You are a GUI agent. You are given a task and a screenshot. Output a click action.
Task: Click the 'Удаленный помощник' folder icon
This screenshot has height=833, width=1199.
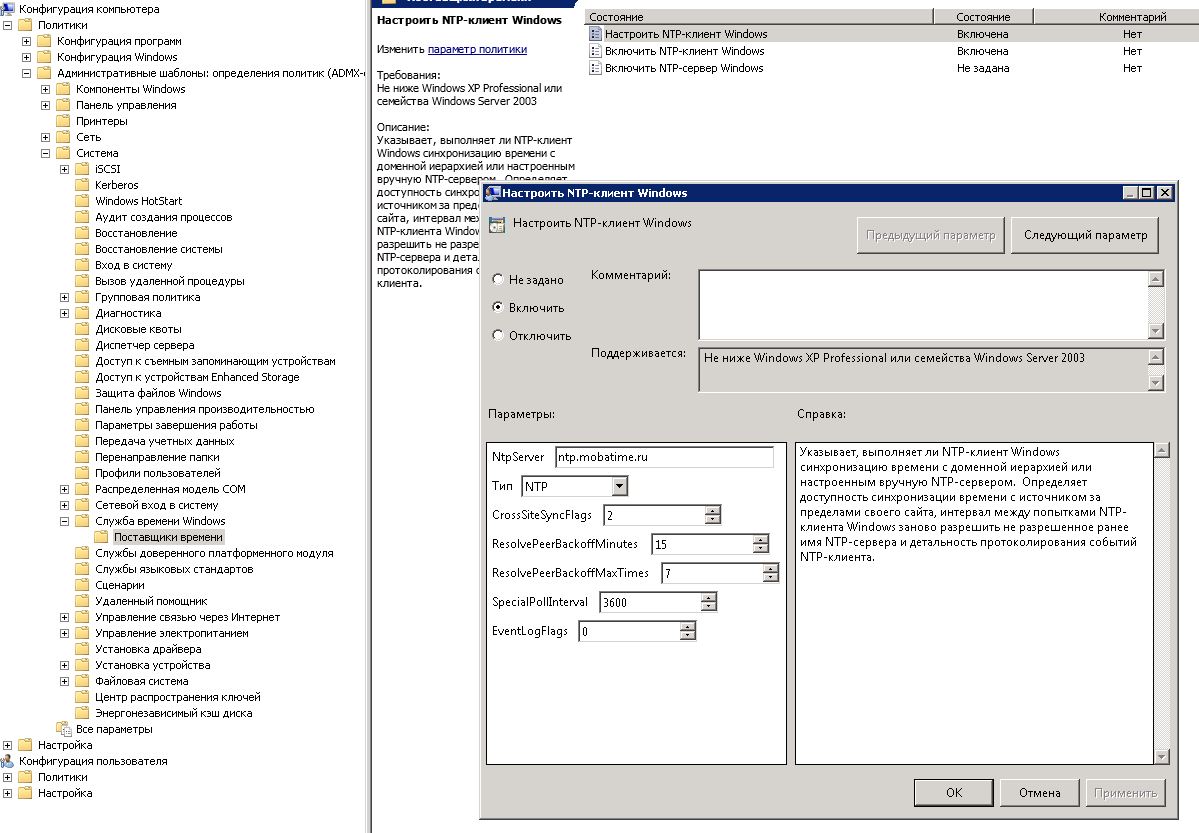[x=82, y=601]
